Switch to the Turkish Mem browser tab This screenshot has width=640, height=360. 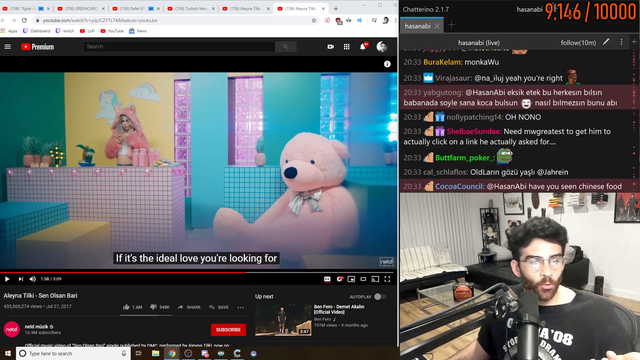(191, 9)
